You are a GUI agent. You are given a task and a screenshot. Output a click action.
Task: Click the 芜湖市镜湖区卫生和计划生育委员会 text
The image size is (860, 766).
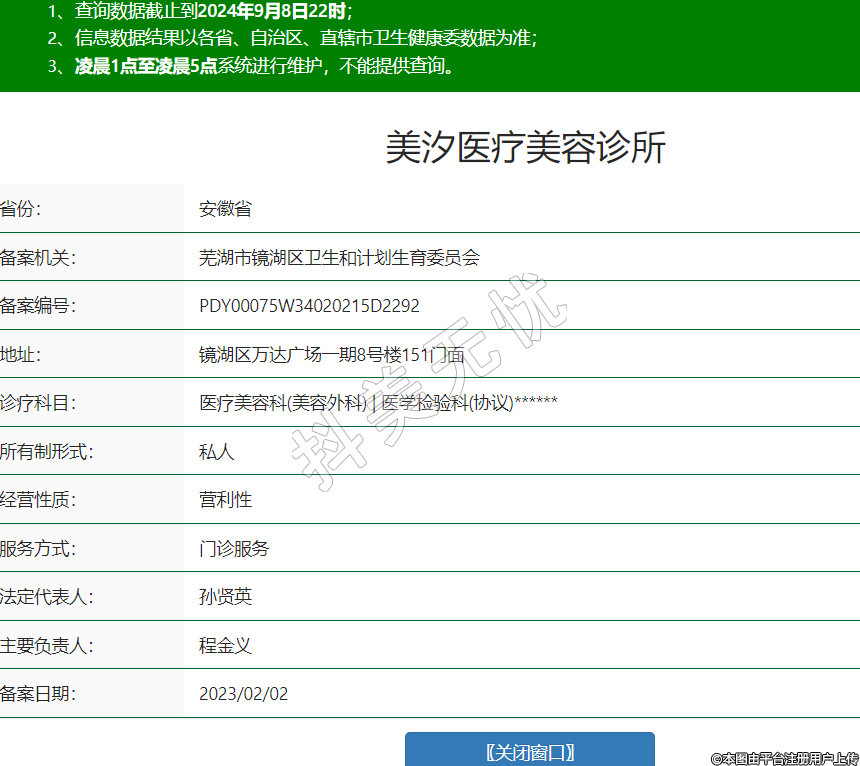tap(339, 258)
